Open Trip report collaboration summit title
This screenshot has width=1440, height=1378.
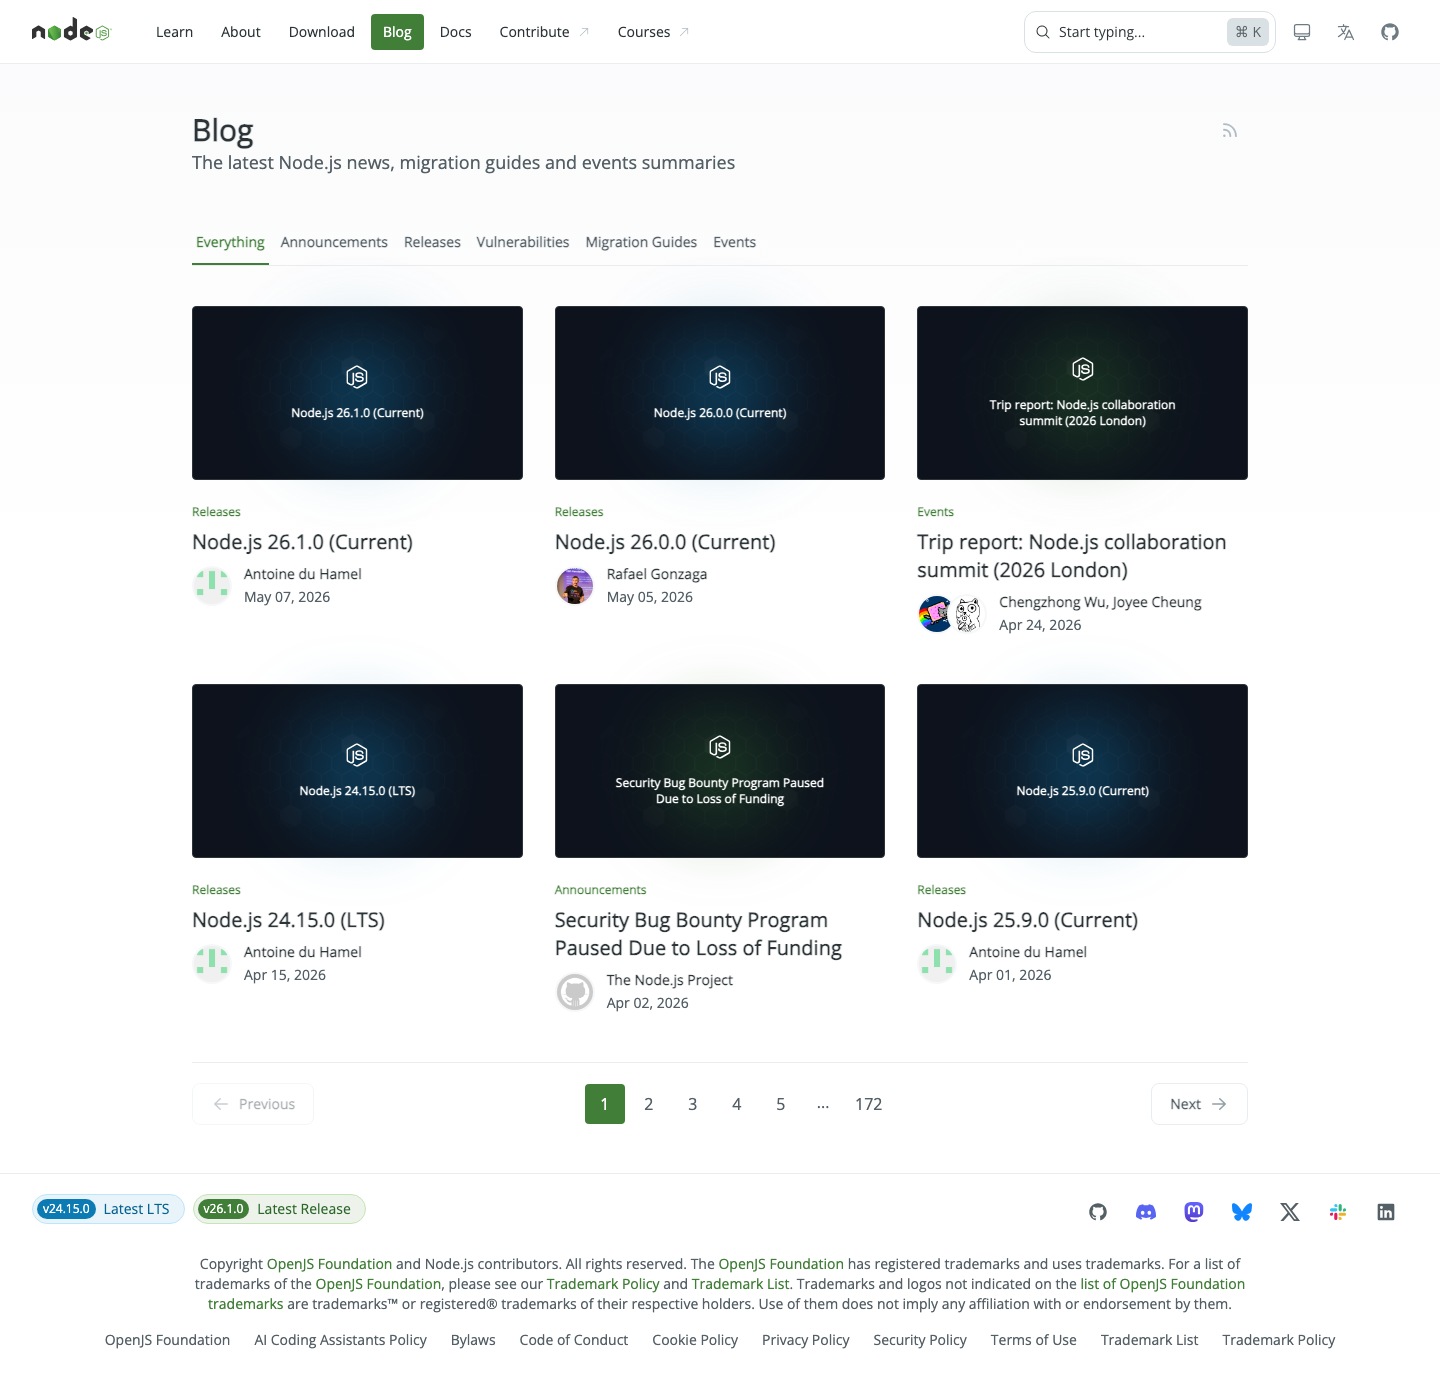pyautogui.click(x=1072, y=556)
